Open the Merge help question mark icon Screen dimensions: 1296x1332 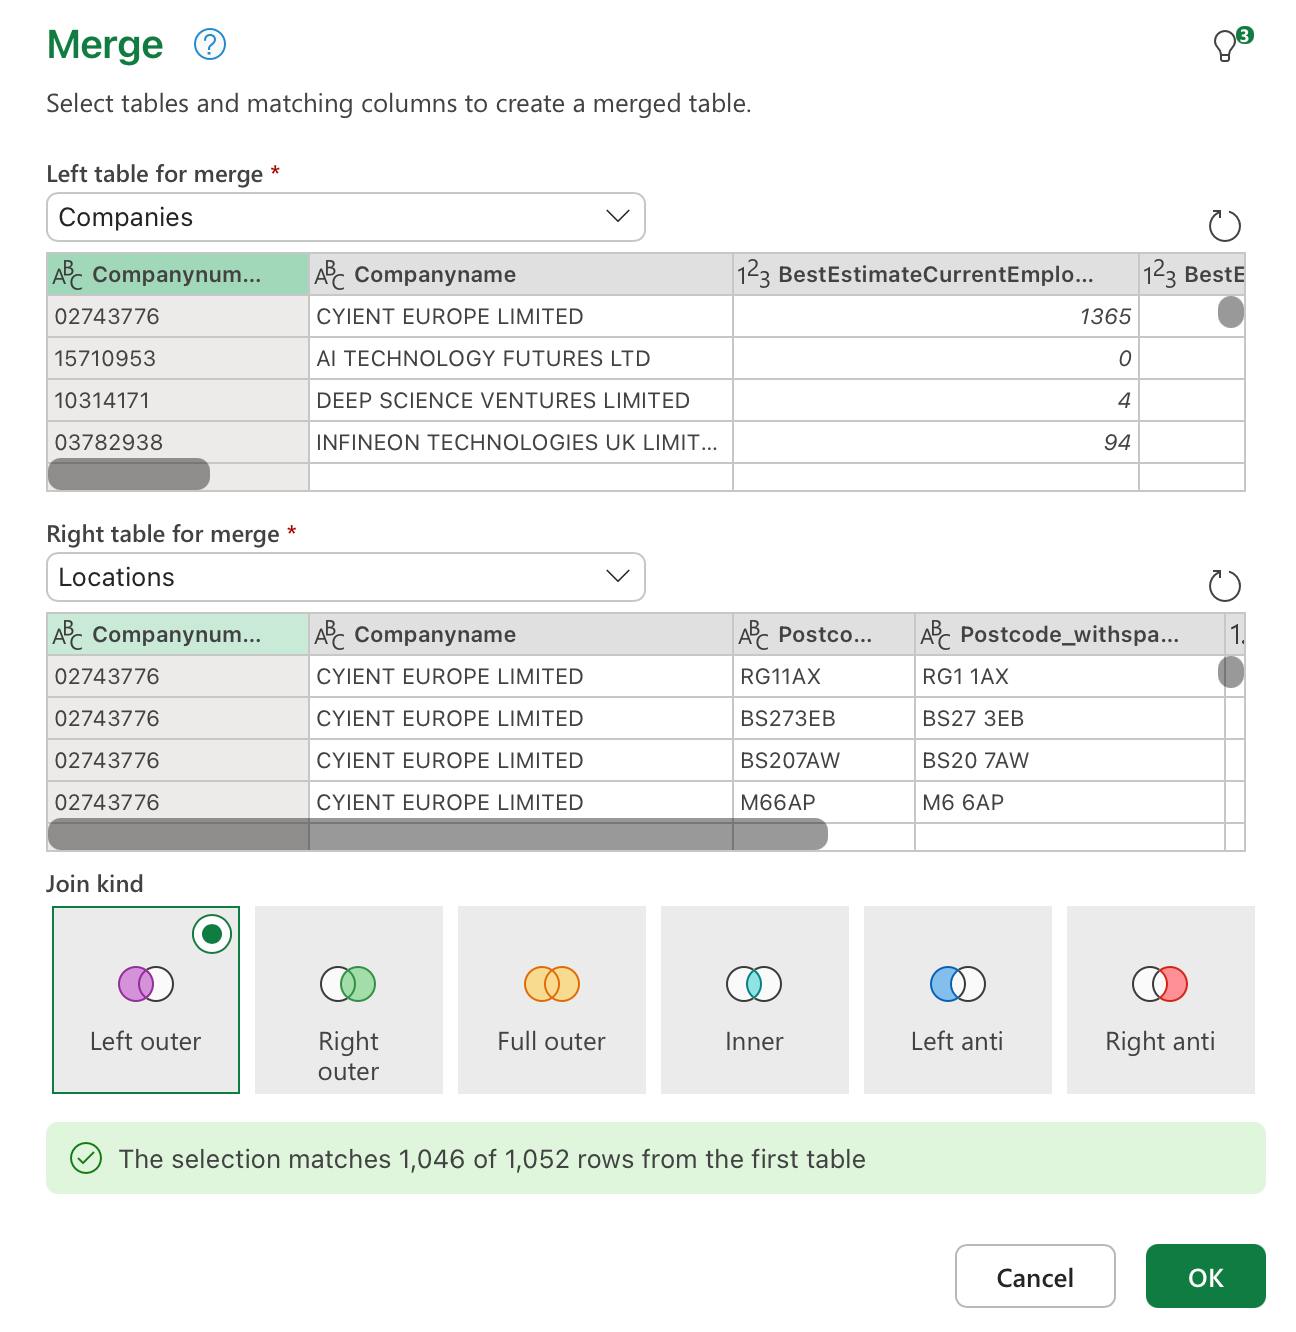pyautogui.click(x=210, y=44)
